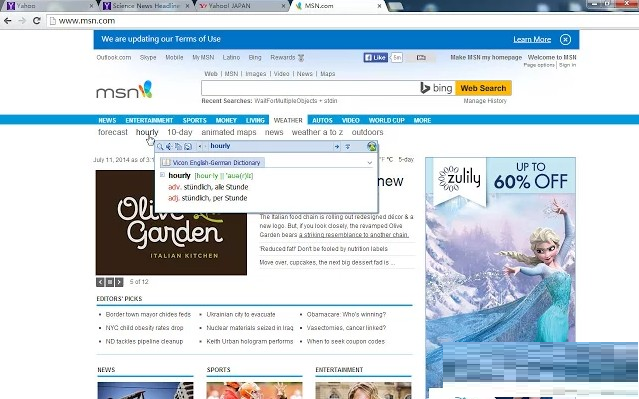Select Video search scope above search box
Viewport: 639px width, 399px height.
coord(281,74)
